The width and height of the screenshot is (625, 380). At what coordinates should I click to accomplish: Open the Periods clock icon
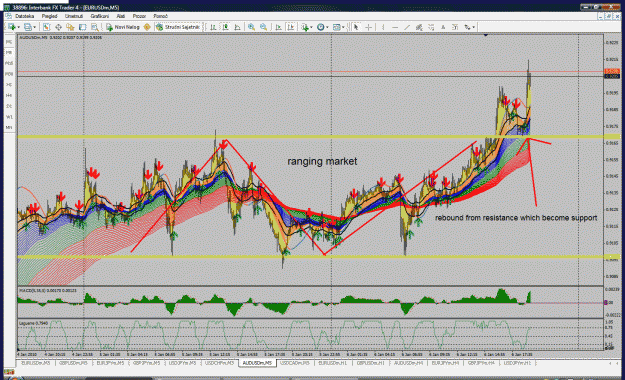click(320, 27)
